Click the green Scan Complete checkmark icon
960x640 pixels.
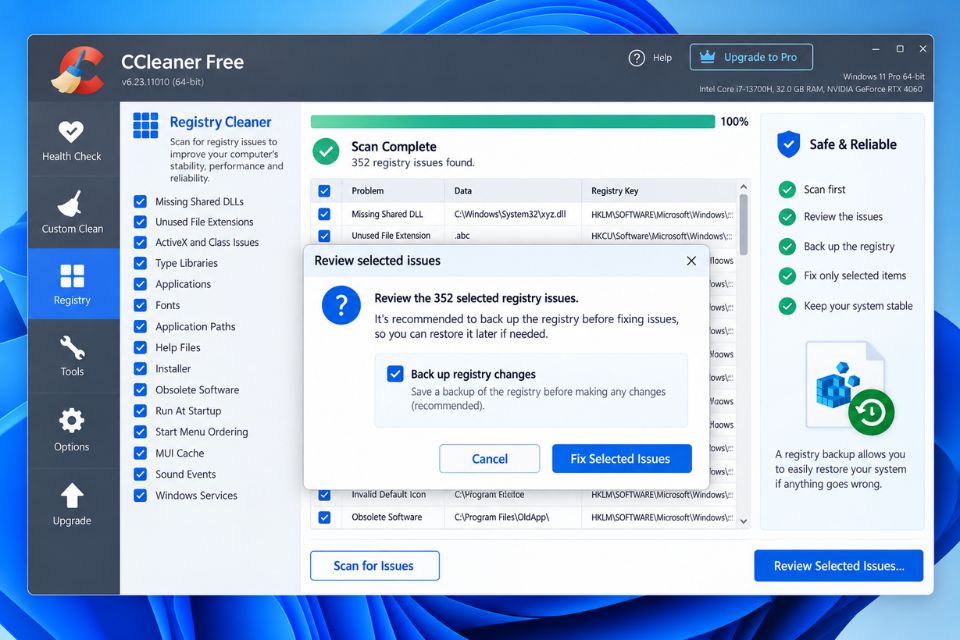[x=326, y=151]
